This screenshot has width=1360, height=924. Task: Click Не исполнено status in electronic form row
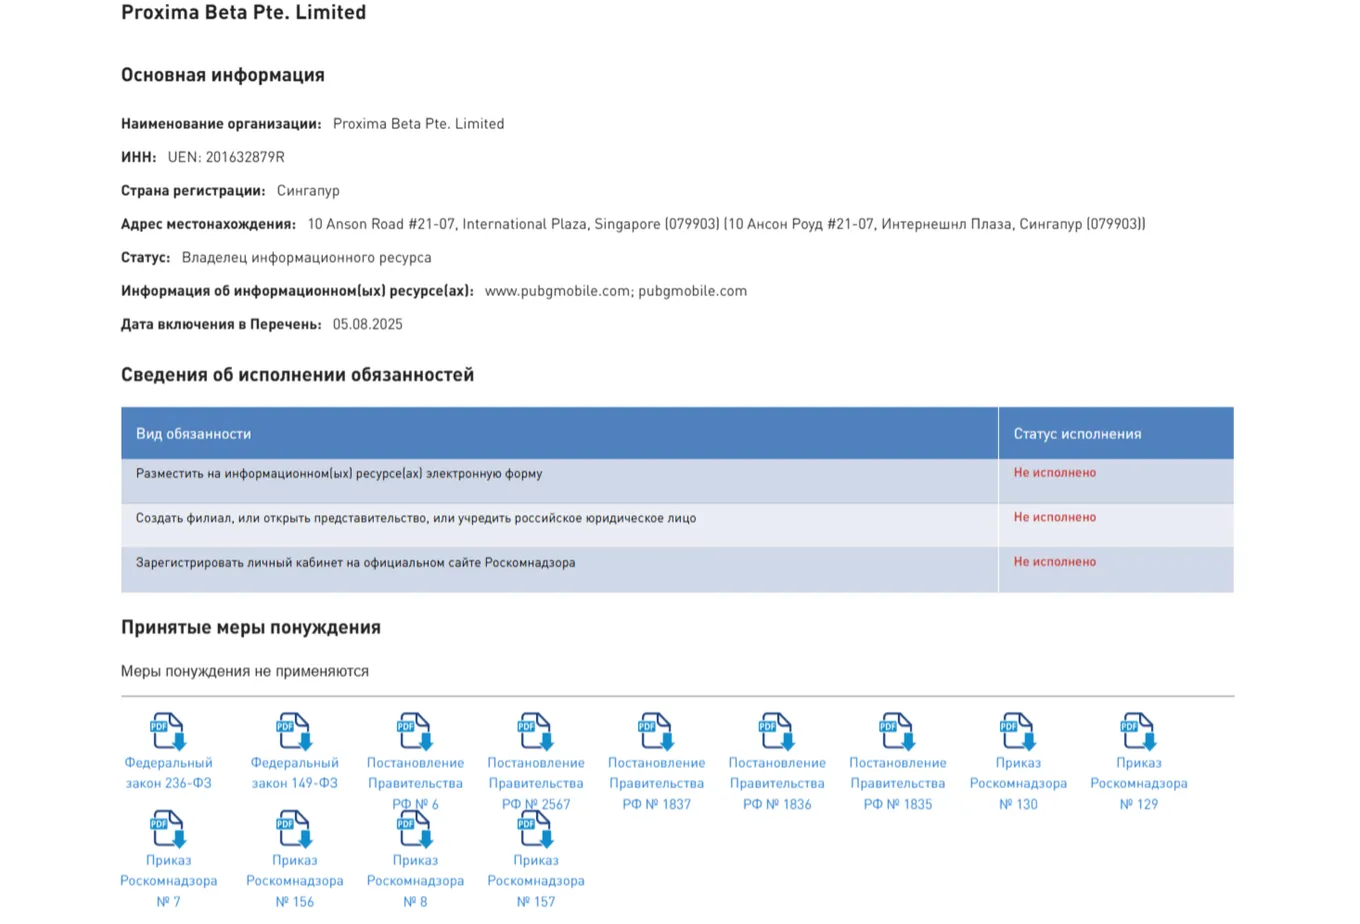pyautogui.click(x=1055, y=473)
